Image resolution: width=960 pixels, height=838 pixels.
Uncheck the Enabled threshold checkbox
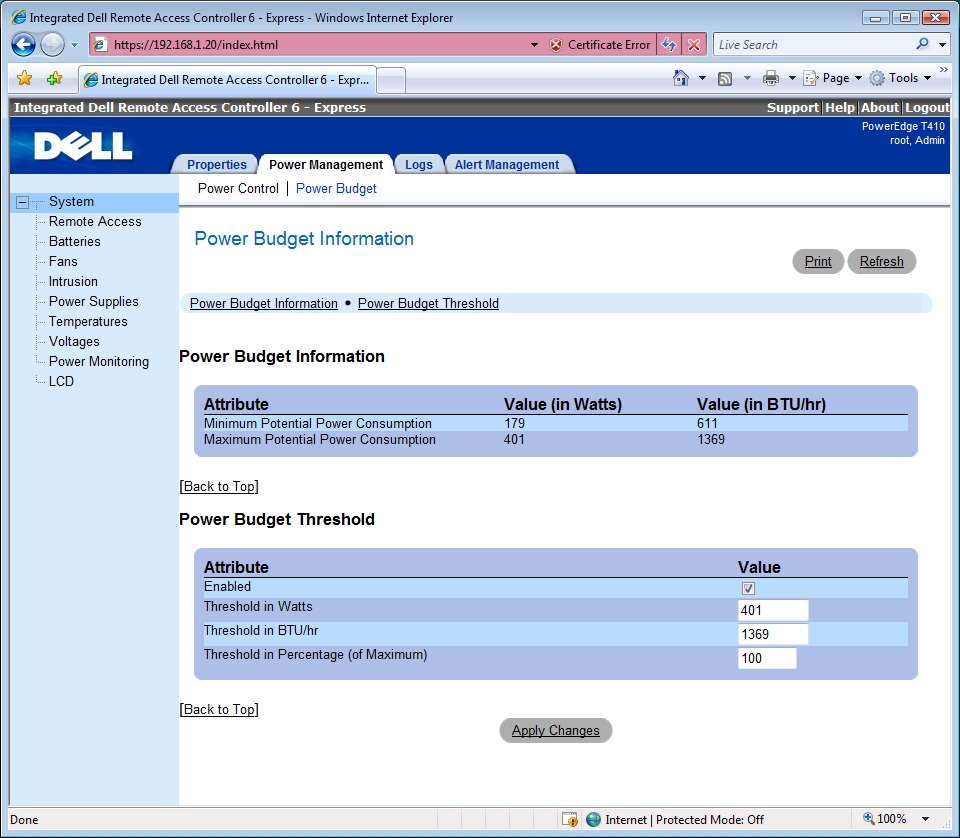[748, 588]
